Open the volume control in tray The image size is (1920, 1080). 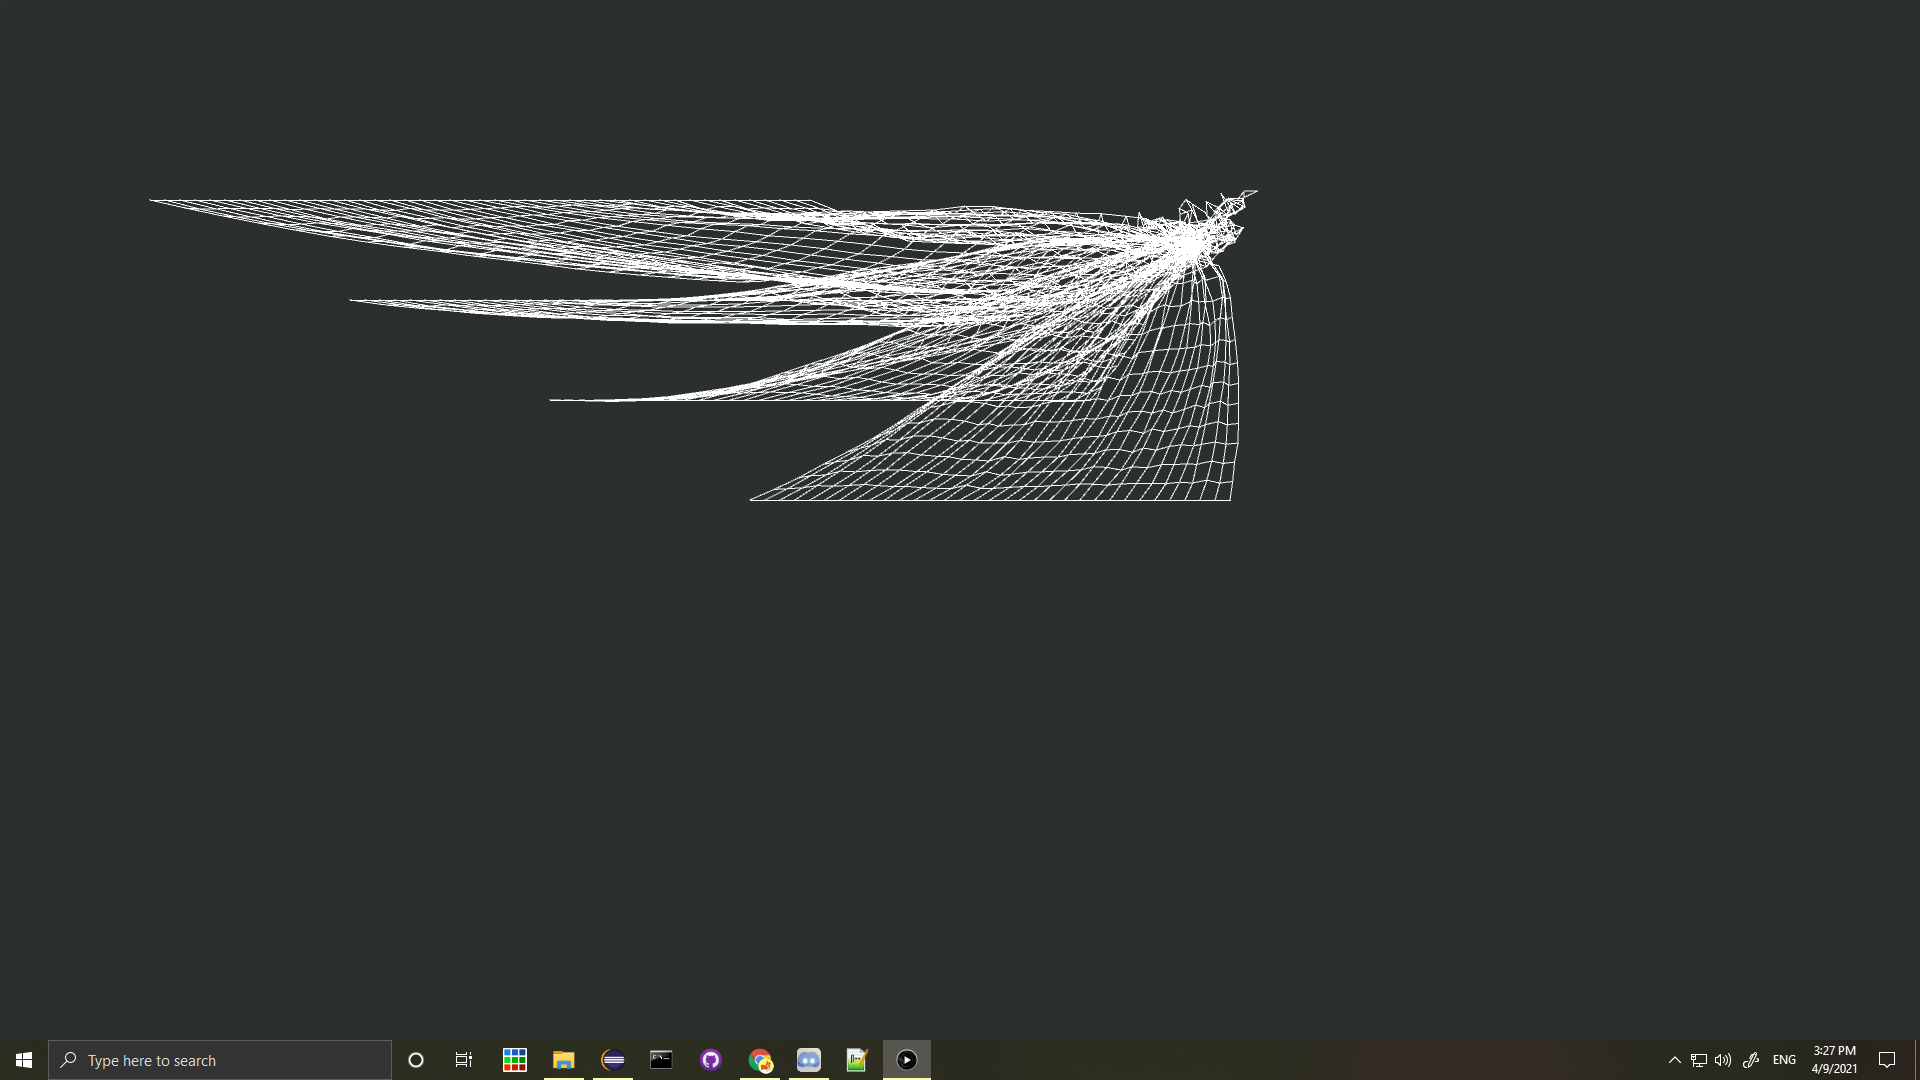pos(1723,1060)
